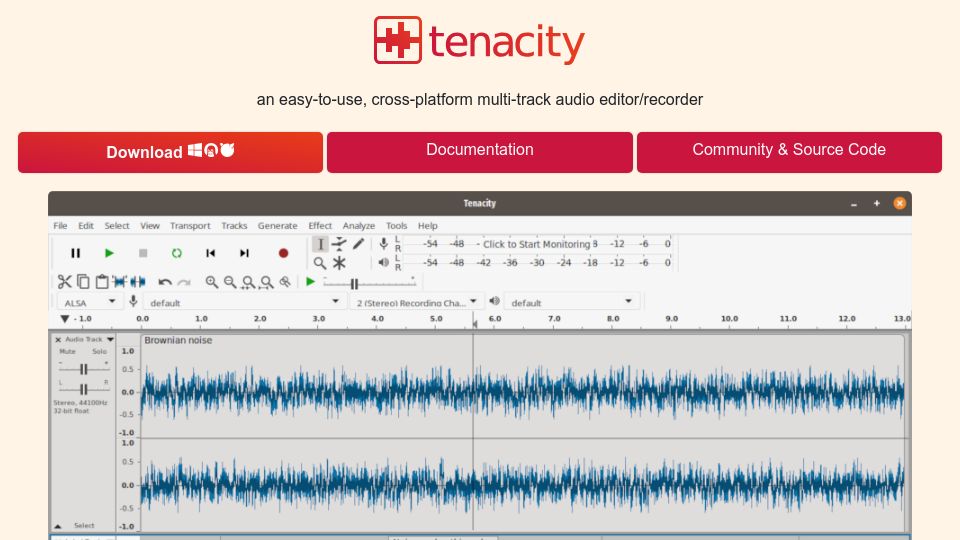The image size is (960, 540).
Task: Mute the audio track
Action: pyautogui.click(x=67, y=351)
